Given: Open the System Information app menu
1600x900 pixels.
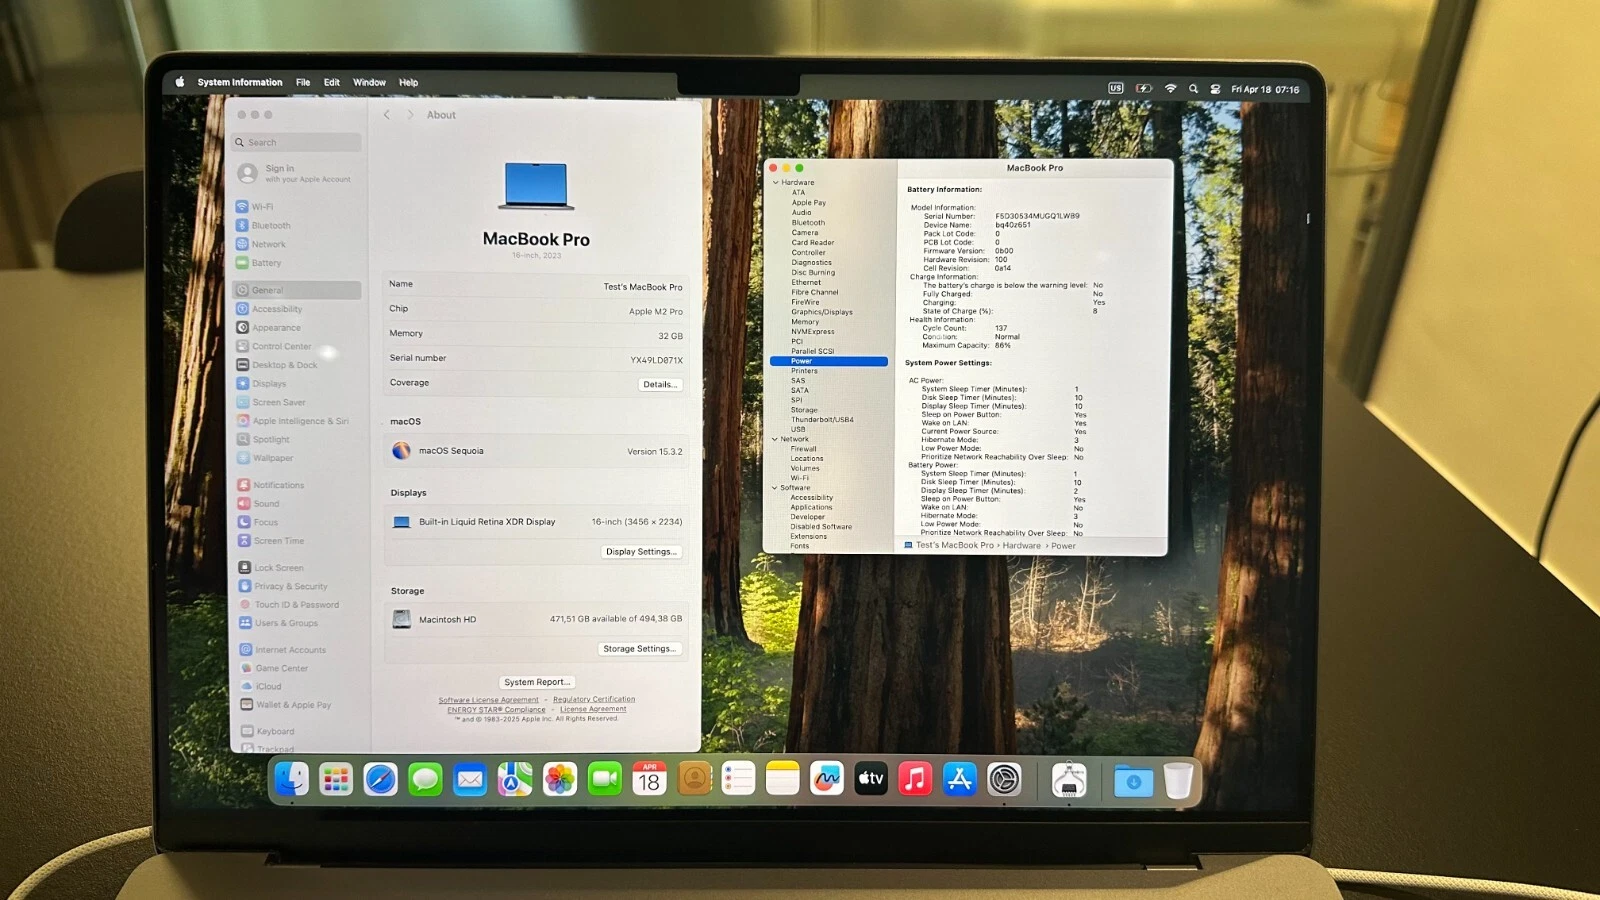Looking at the screenshot, I should point(240,82).
